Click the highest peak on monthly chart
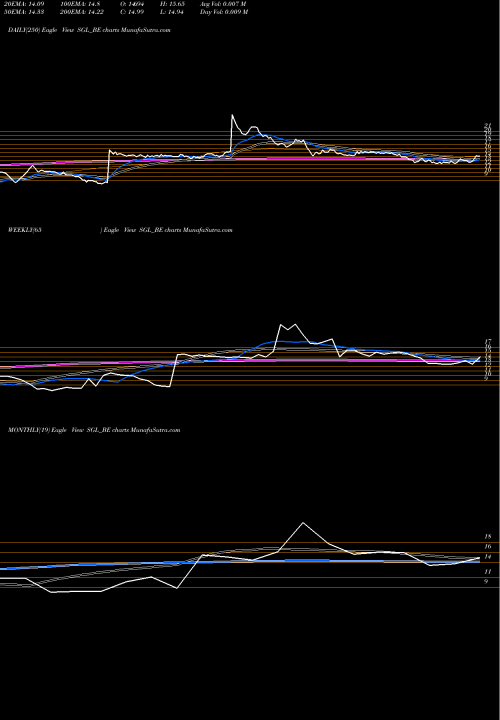Viewport: 500px width, 720px height. (x=303, y=523)
